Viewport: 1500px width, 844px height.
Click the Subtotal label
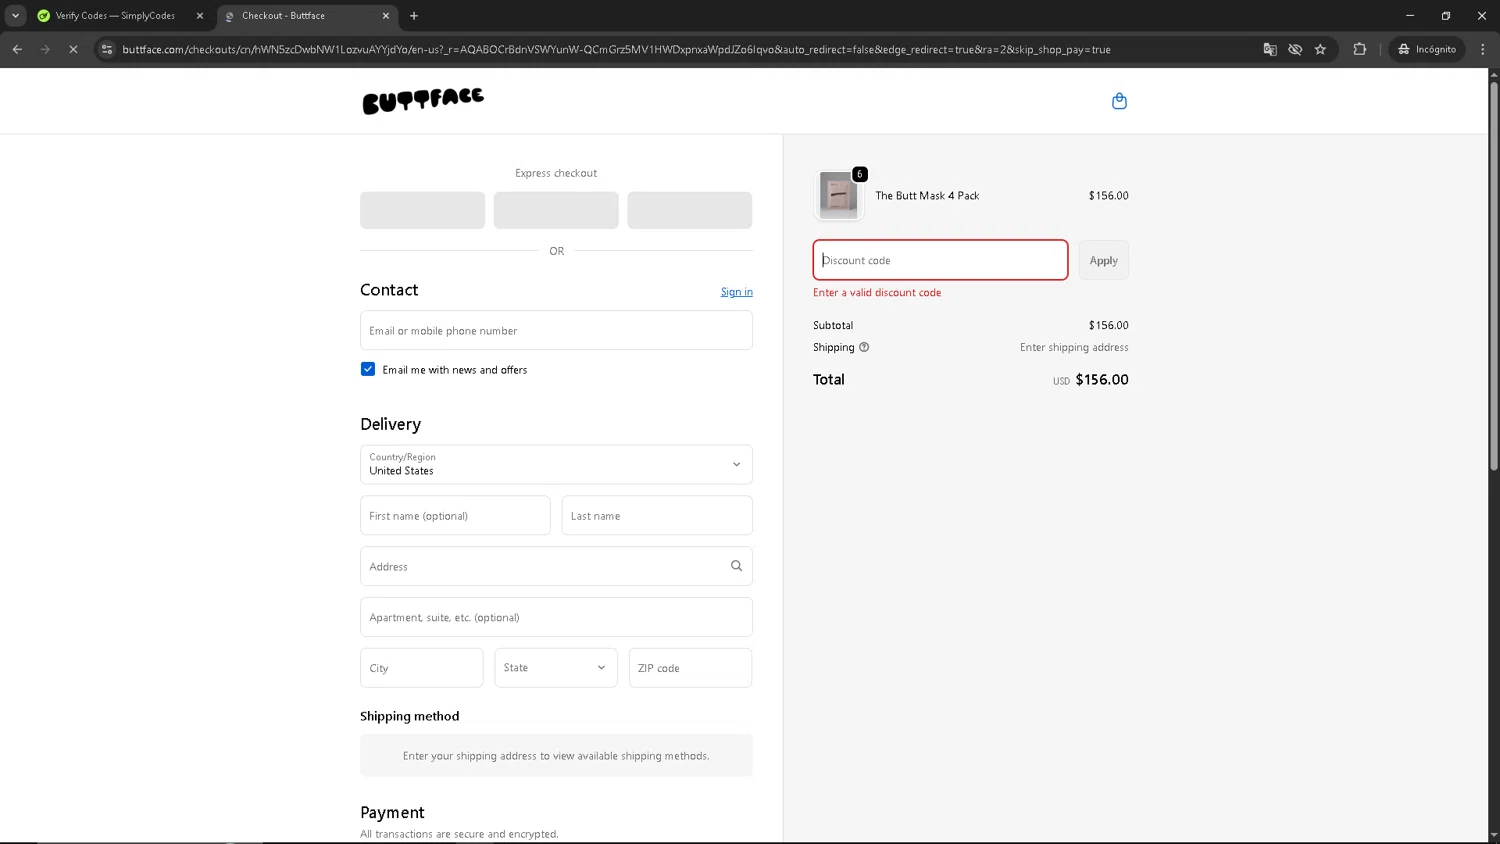point(833,325)
